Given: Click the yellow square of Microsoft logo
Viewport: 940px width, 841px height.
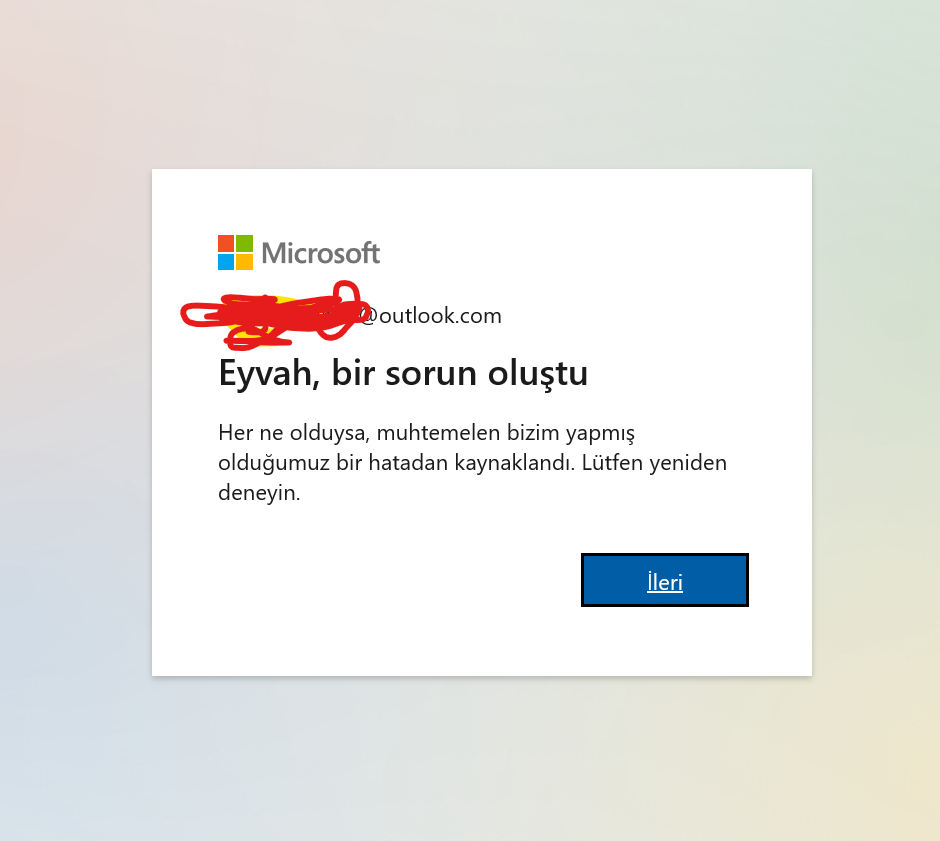Looking at the screenshot, I should 244,262.
